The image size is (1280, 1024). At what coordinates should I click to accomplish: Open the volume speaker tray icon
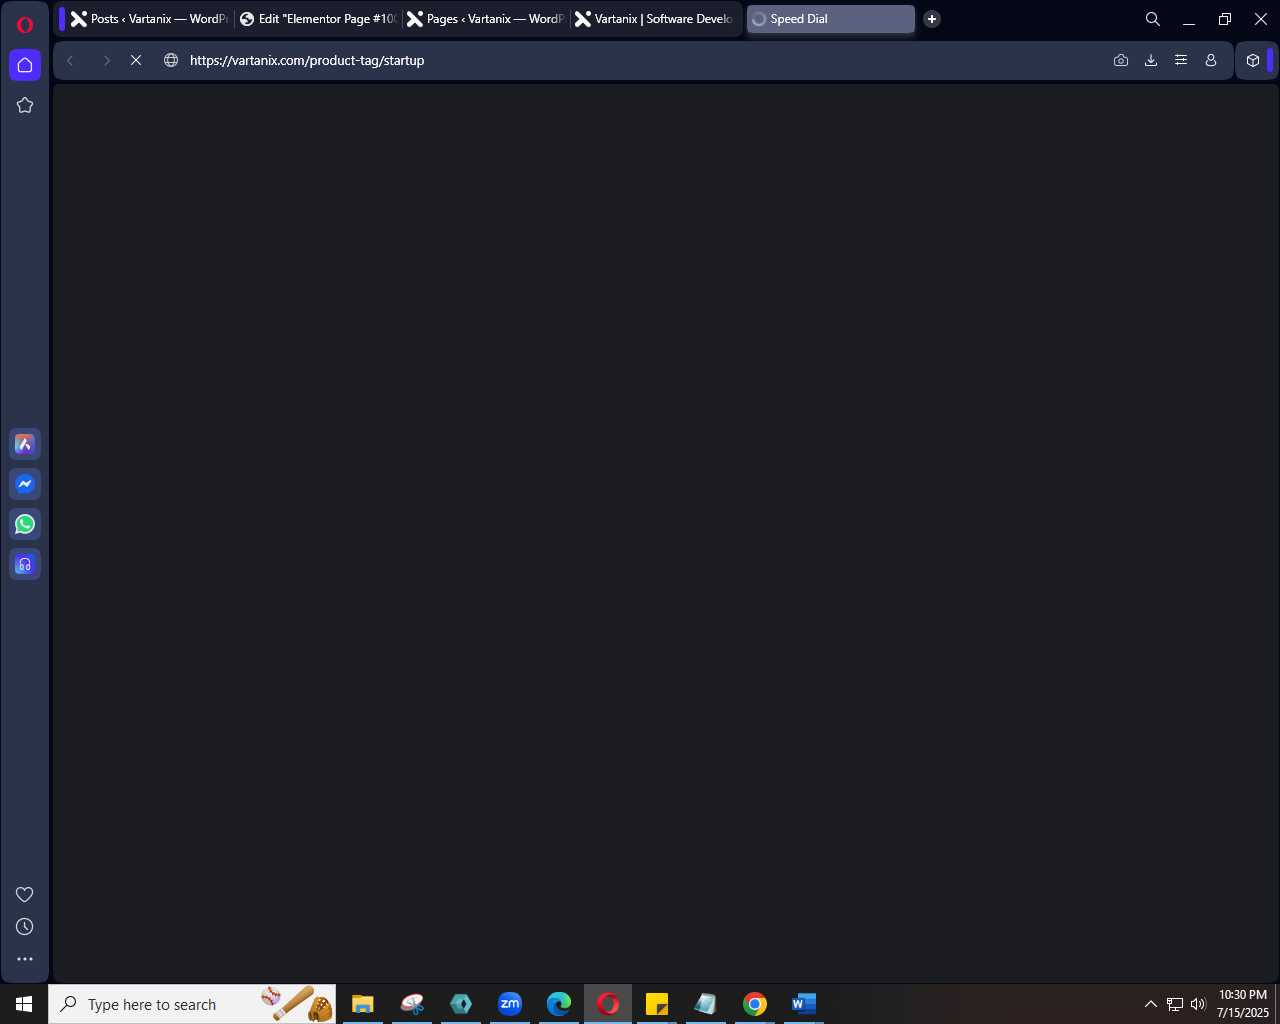1198,1004
